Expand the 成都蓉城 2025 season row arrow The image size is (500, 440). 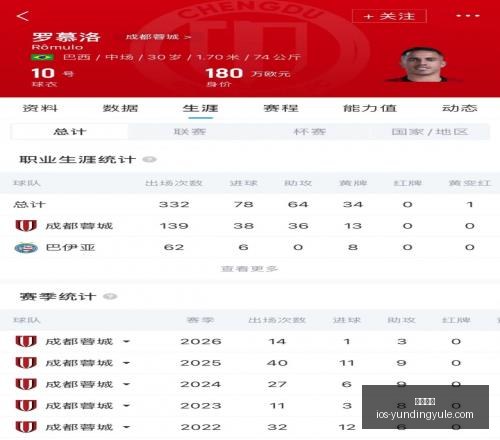tap(126, 363)
